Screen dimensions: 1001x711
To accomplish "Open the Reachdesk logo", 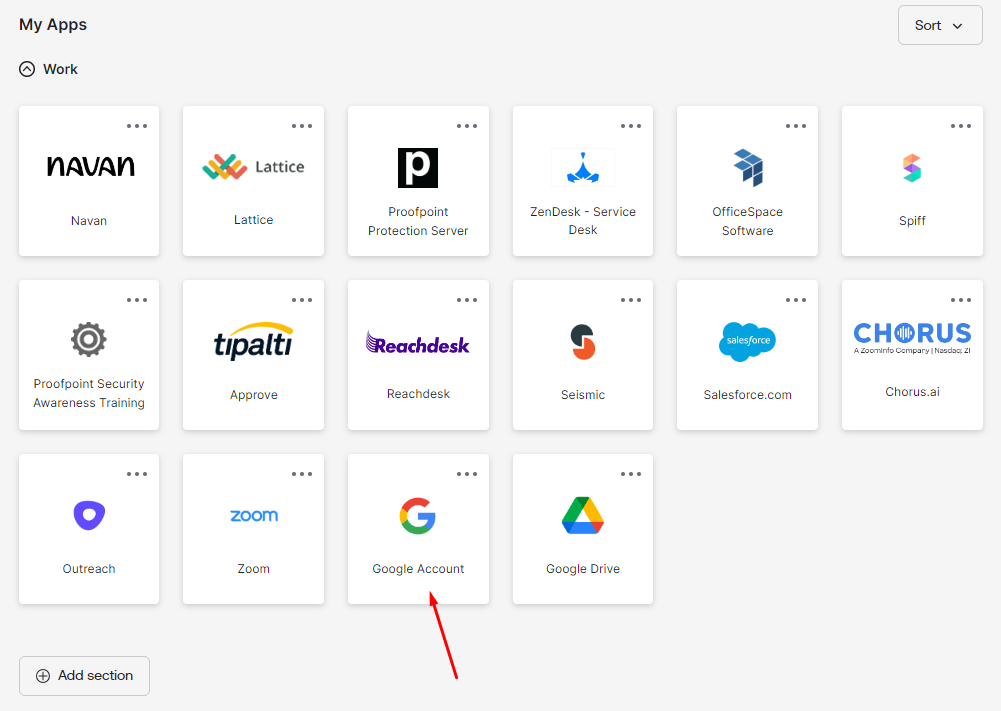I will pyautogui.click(x=418, y=343).
